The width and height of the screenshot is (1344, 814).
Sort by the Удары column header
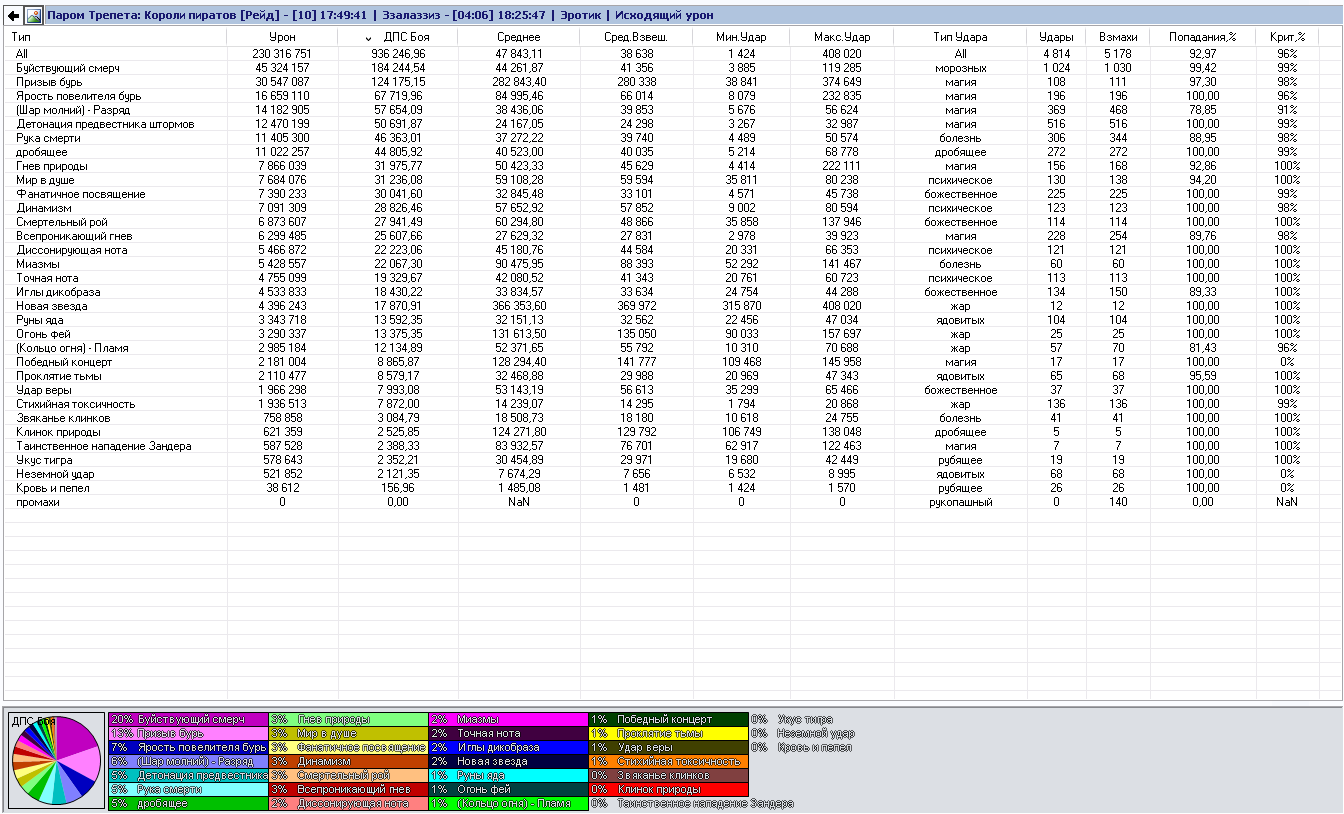1057,37
